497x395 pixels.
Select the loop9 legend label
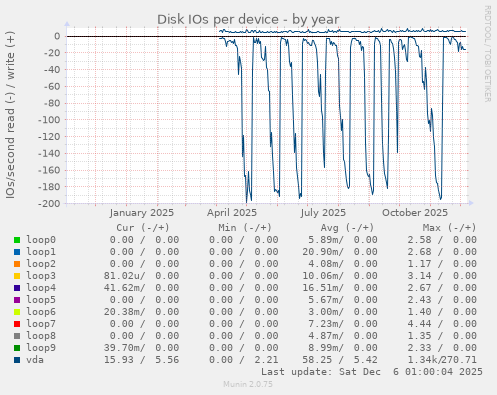pyautogui.click(x=41, y=348)
